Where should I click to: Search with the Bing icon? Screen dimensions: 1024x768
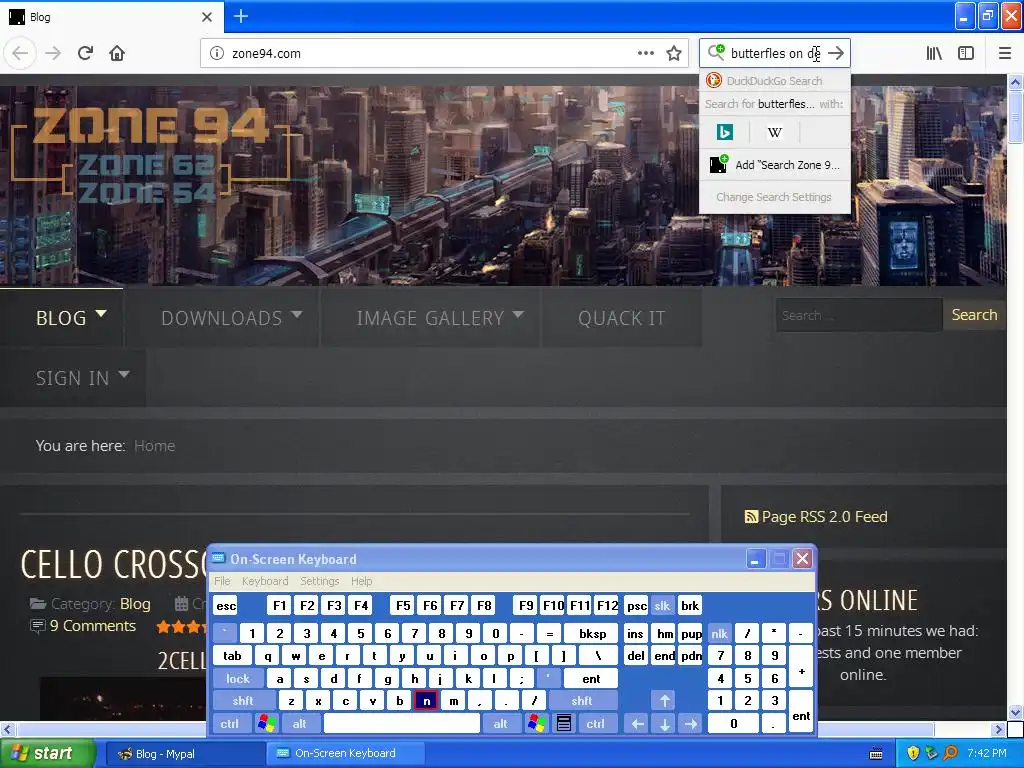(724, 133)
